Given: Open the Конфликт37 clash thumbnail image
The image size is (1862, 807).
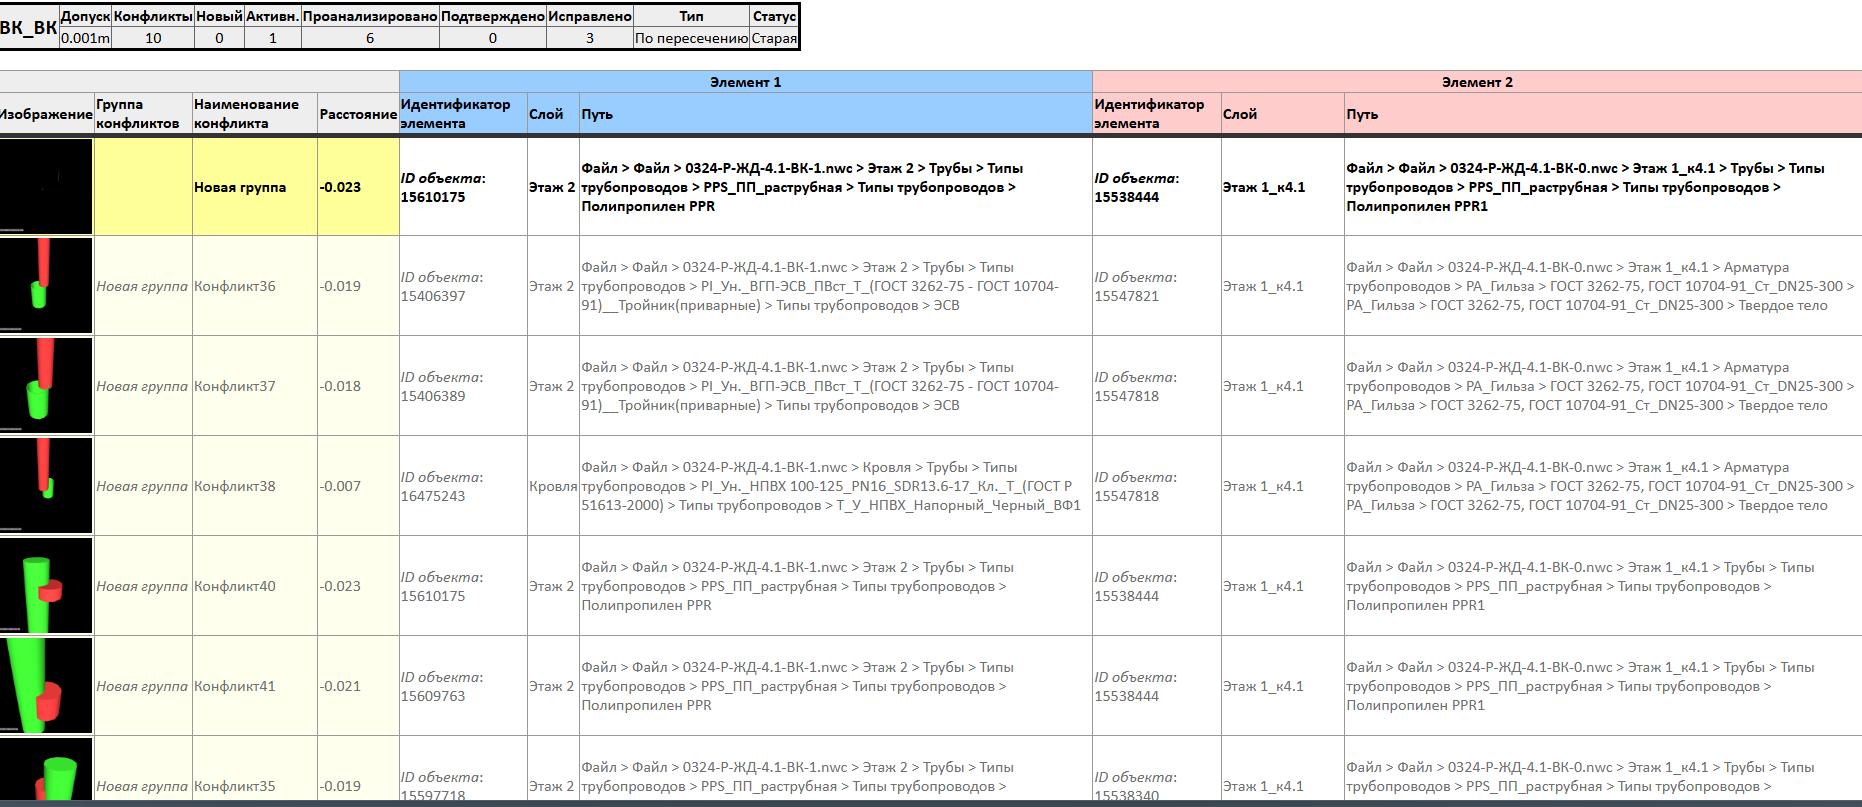Looking at the screenshot, I should (46, 385).
